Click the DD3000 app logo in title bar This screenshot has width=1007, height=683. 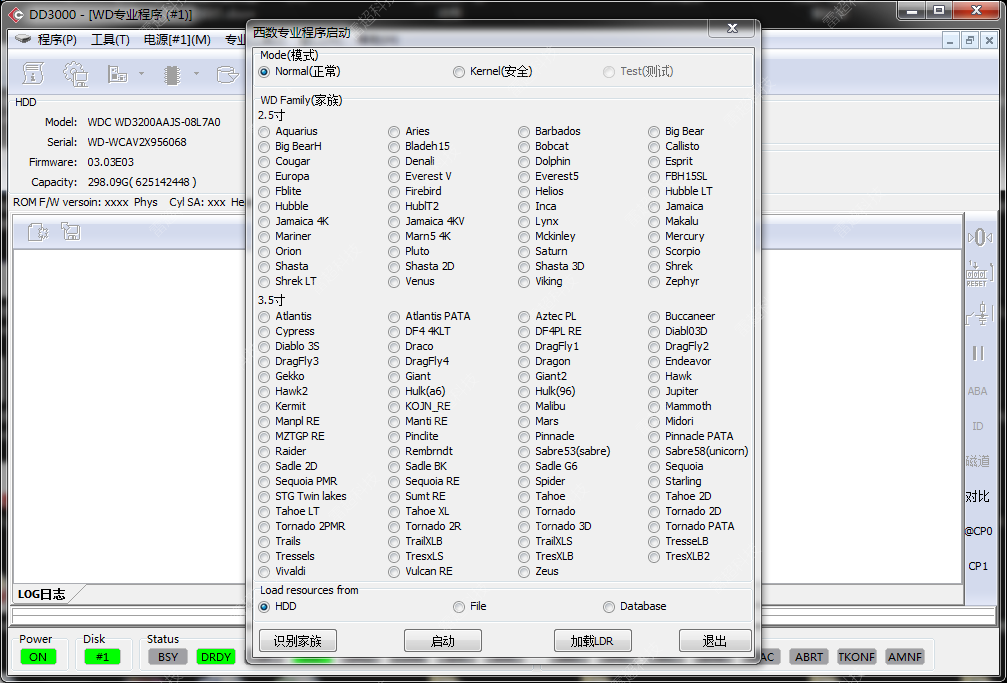(15, 13)
